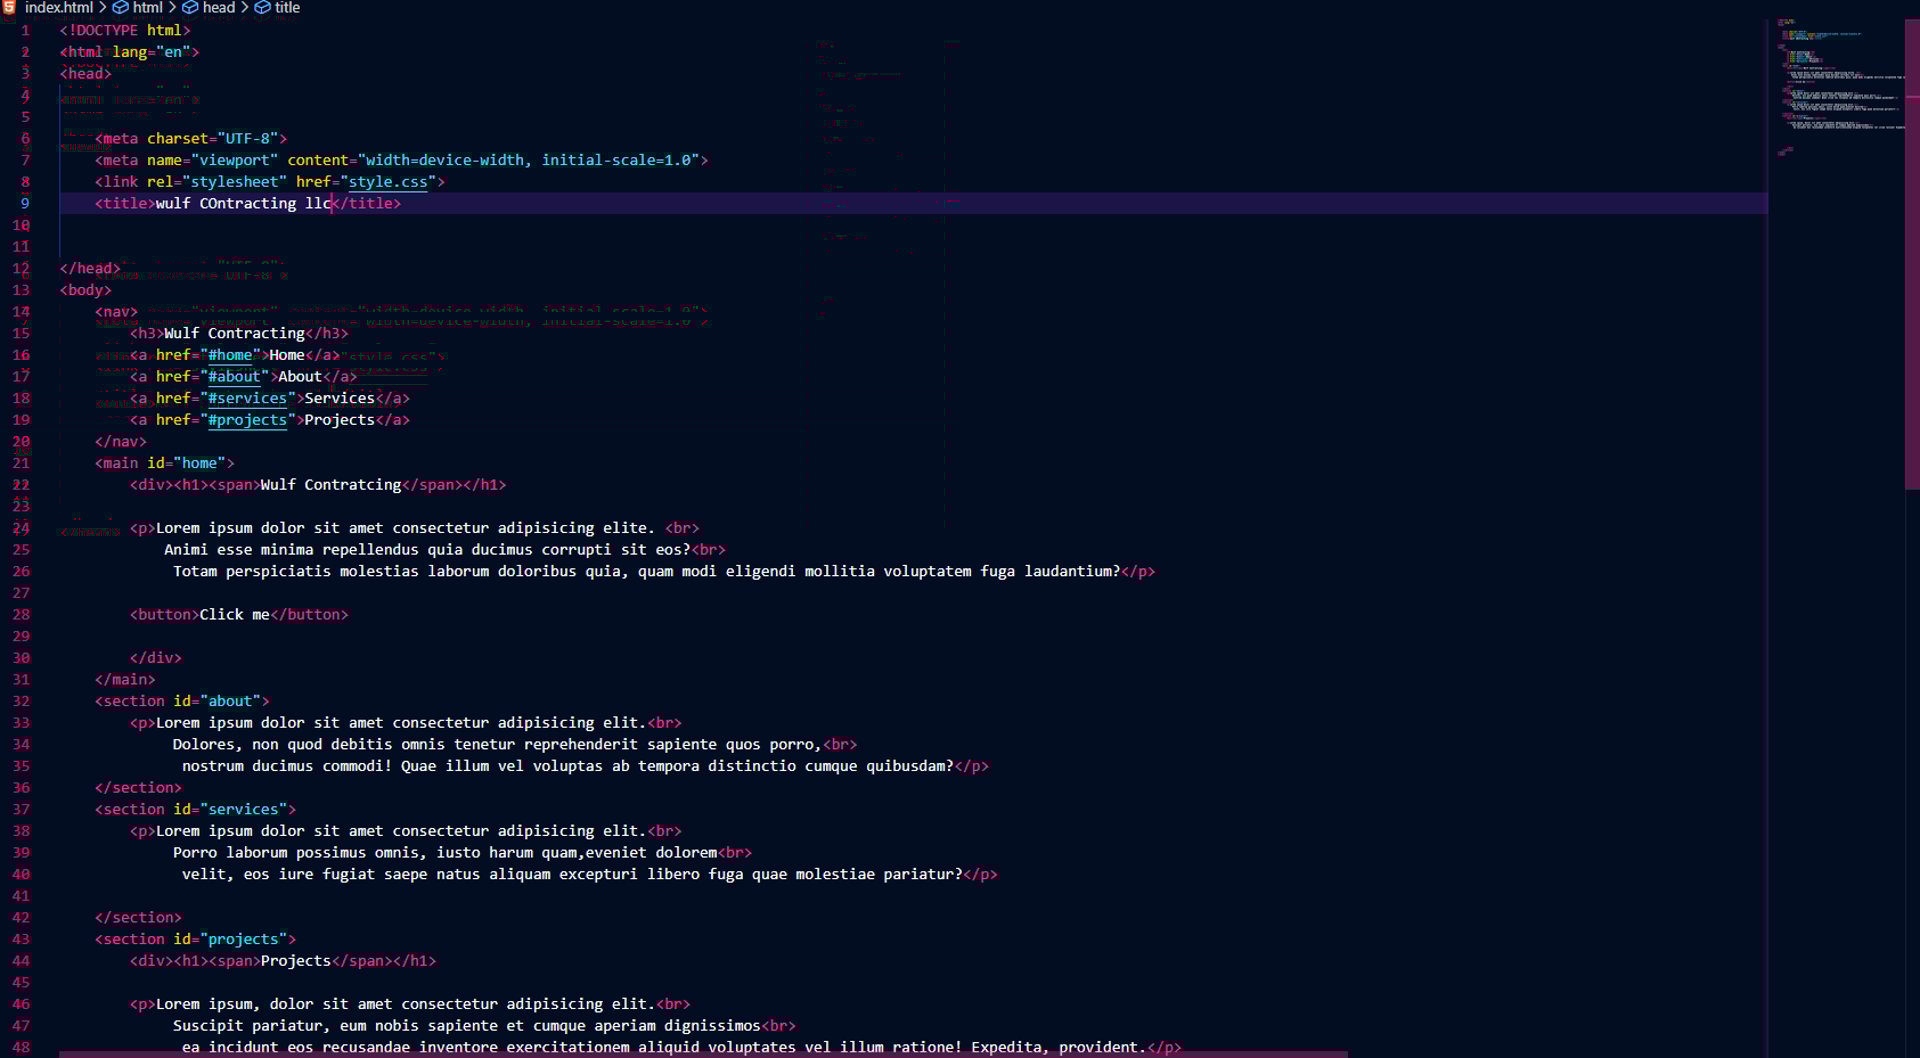This screenshot has height=1058, width=1920.
Task: Click the "Home" link text on line 16
Action: point(287,355)
